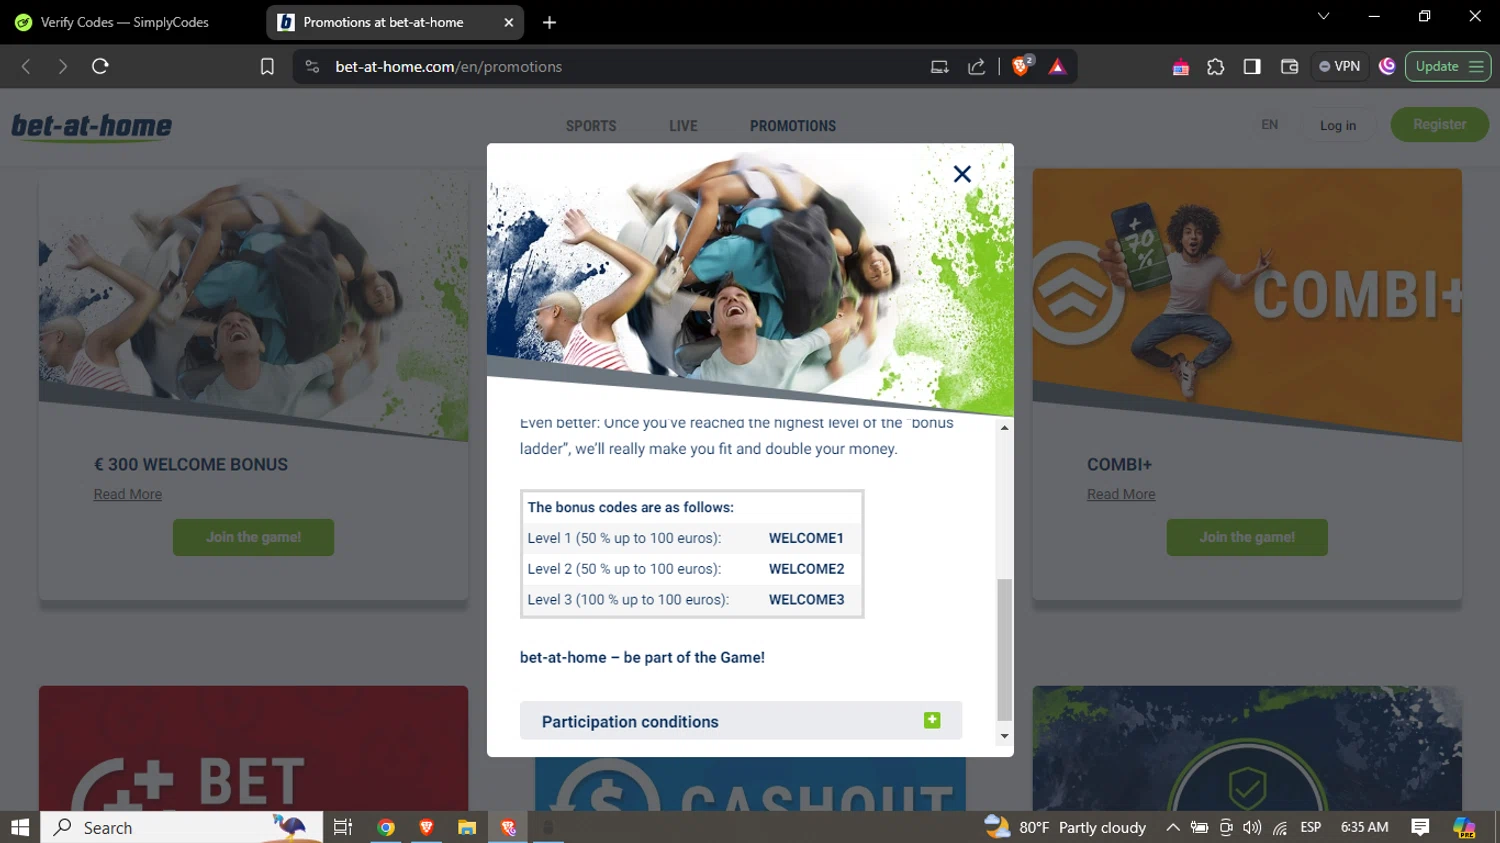This screenshot has width=1500, height=843.
Task: Open the Leo AI icon
Action: pyautogui.click(x=1387, y=66)
